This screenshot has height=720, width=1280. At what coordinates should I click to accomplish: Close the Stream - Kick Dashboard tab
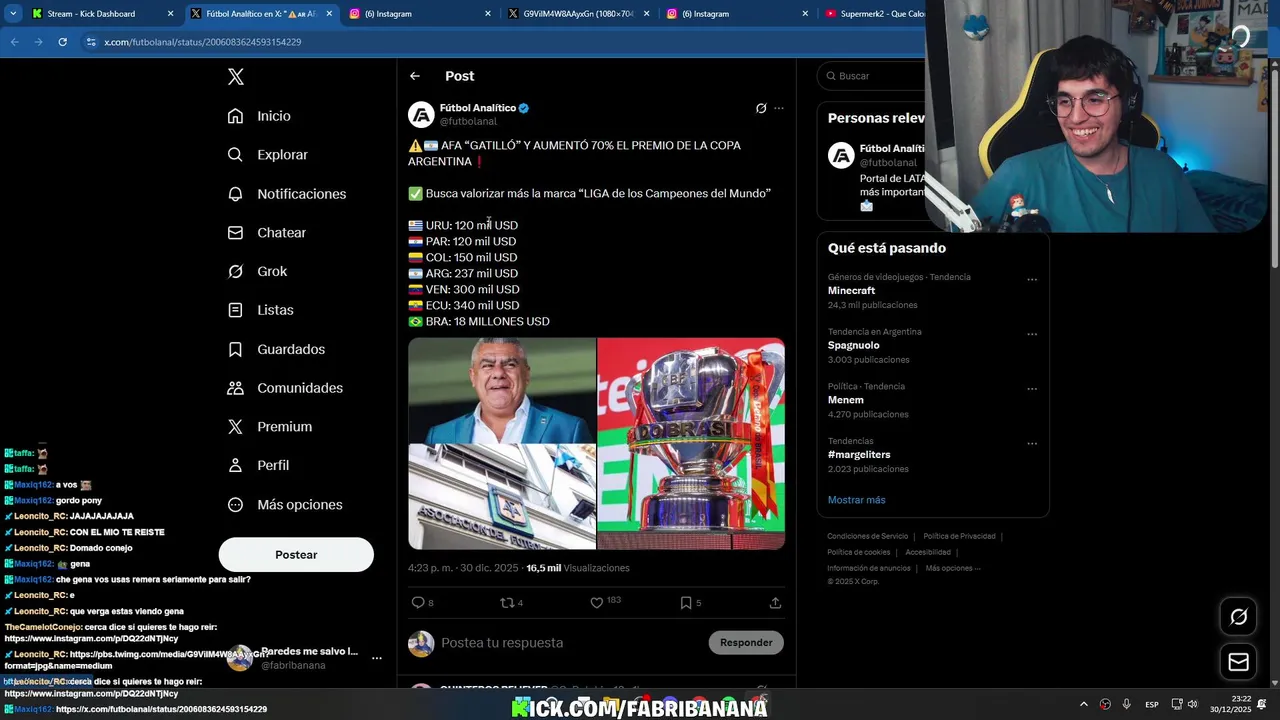tap(170, 14)
